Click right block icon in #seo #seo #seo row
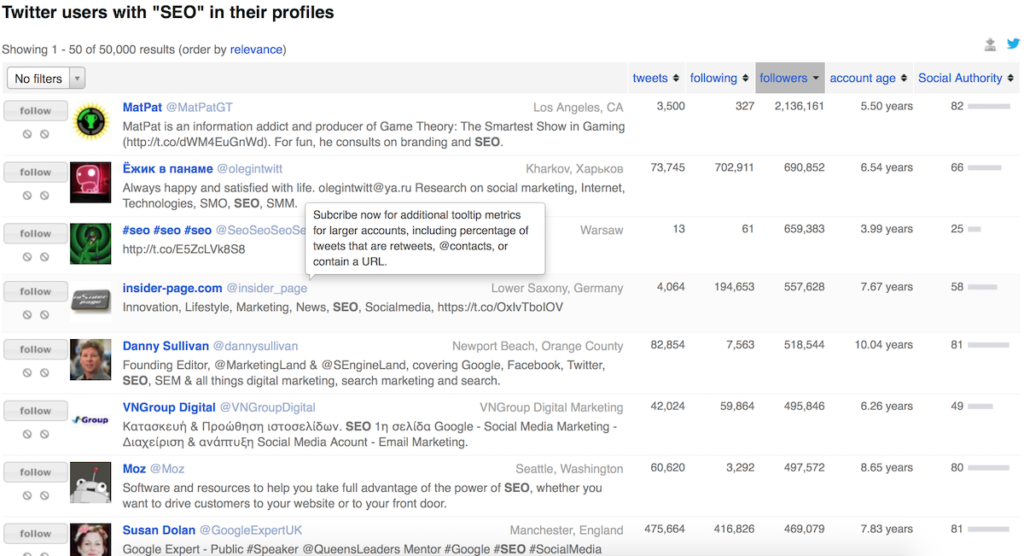 pyautogui.click(x=44, y=257)
